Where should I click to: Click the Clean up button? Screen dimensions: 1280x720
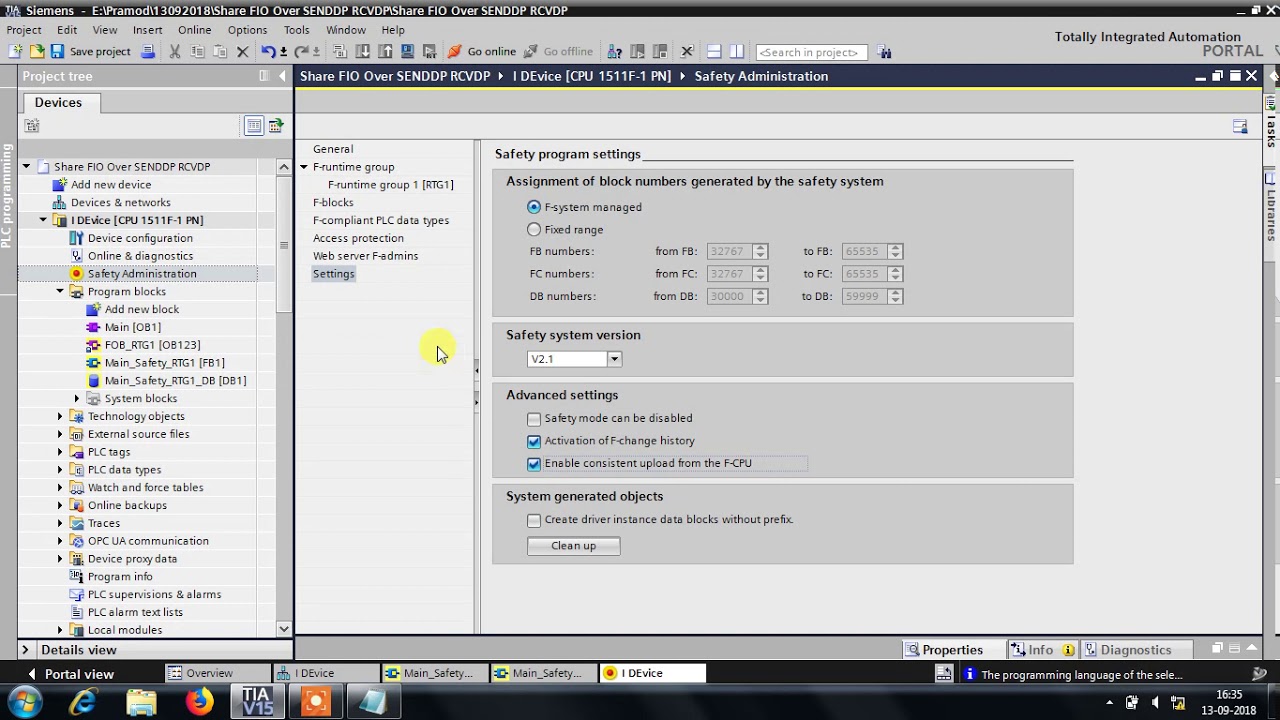tap(573, 546)
